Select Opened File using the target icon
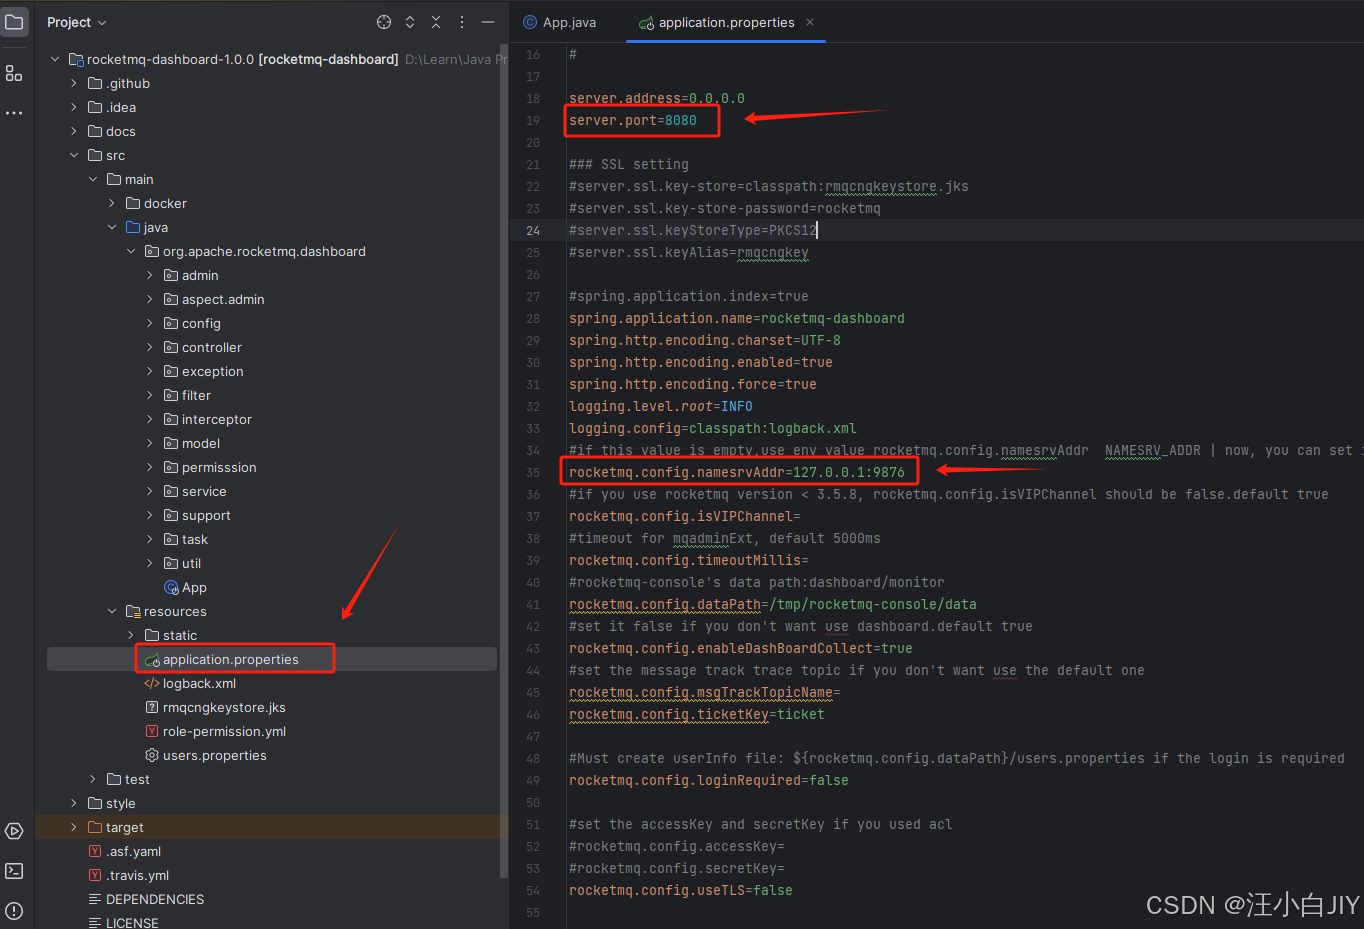The width and height of the screenshot is (1364, 929). pyautogui.click(x=383, y=21)
